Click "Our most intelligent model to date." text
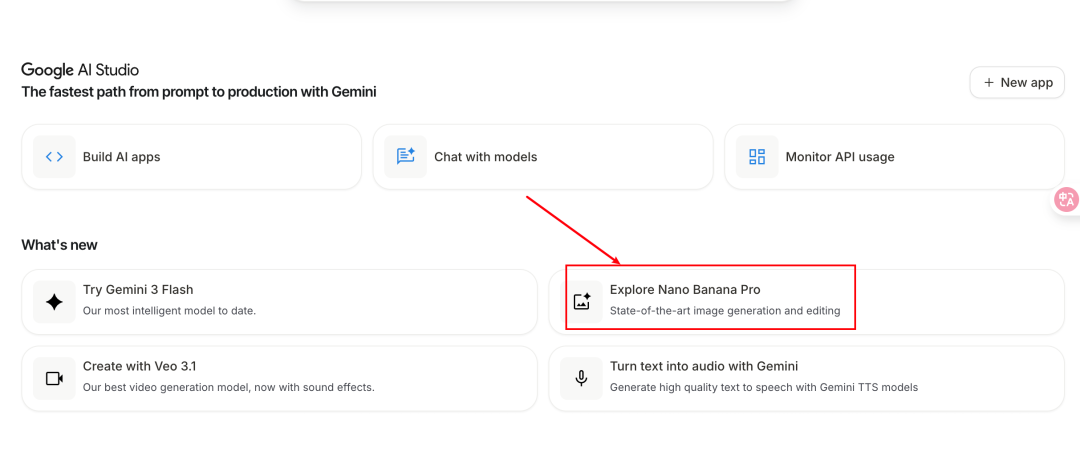Screen dimensions: 1080x456 coord(169,311)
